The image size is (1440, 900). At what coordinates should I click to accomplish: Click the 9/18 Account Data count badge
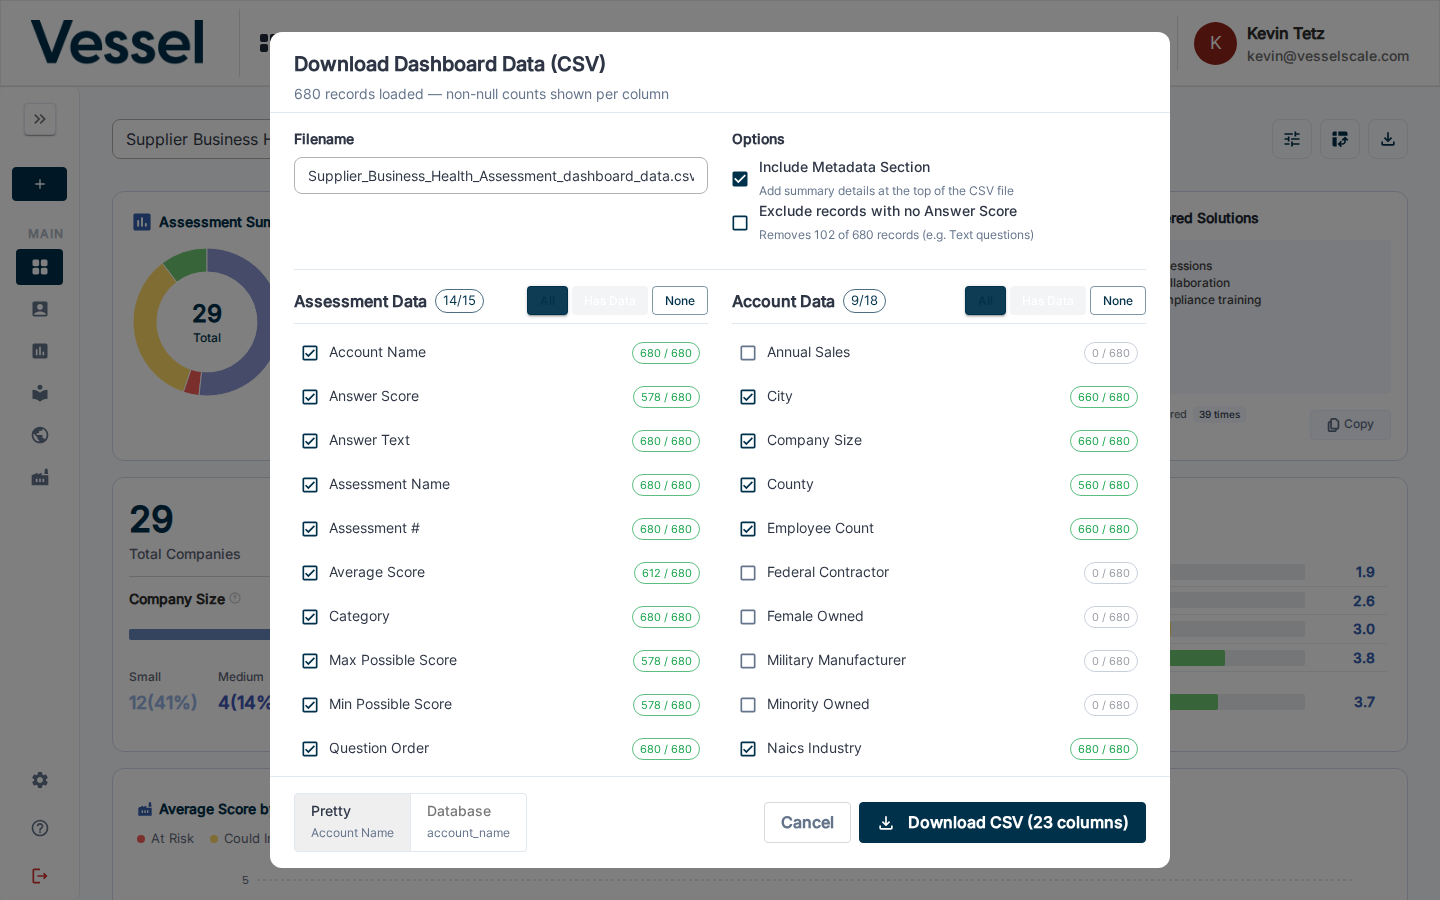pyautogui.click(x=864, y=301)
